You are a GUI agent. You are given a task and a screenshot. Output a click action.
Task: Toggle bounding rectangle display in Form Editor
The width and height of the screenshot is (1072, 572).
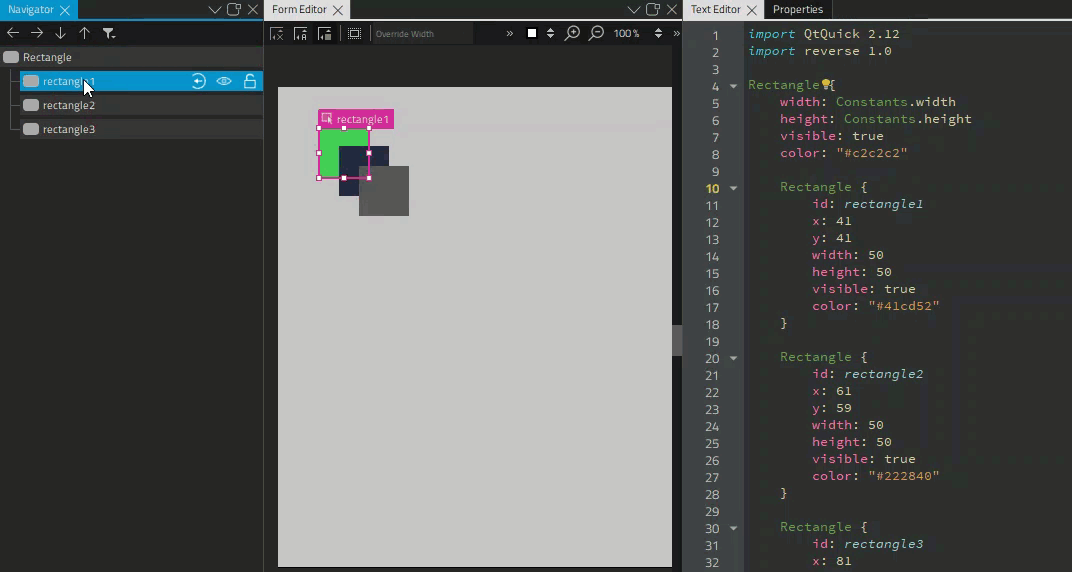(354, 33)
